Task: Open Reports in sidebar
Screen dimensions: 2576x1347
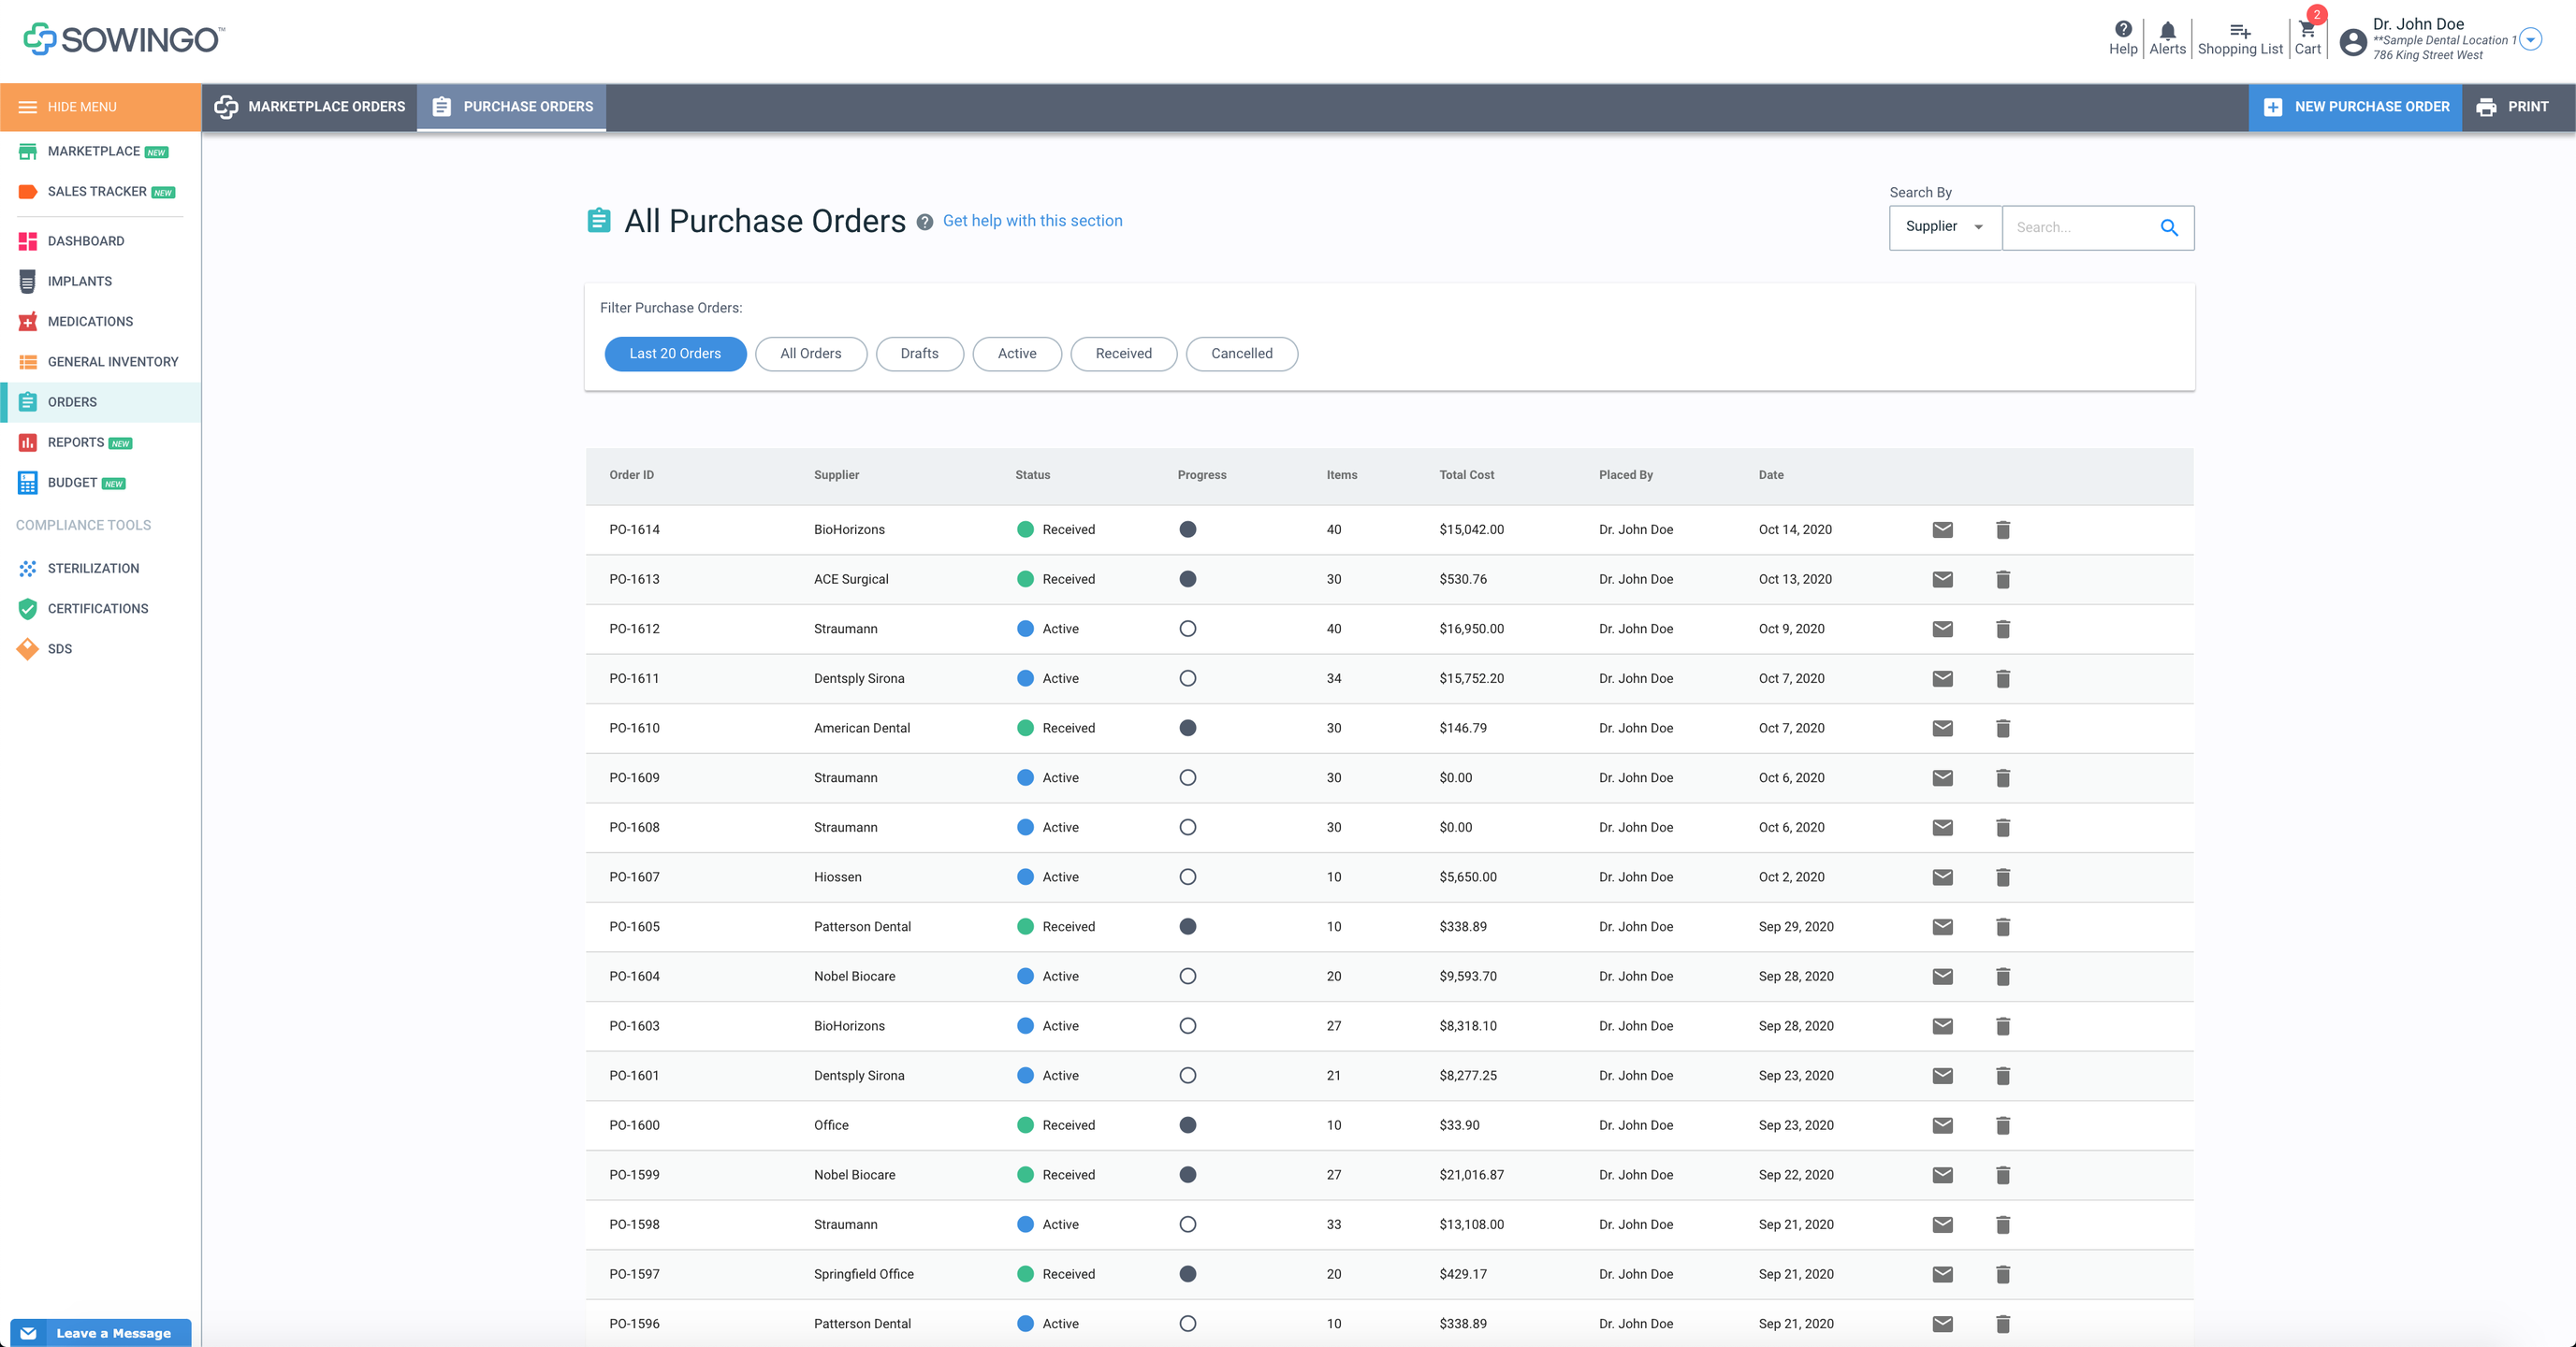Action: pos(100,443)
